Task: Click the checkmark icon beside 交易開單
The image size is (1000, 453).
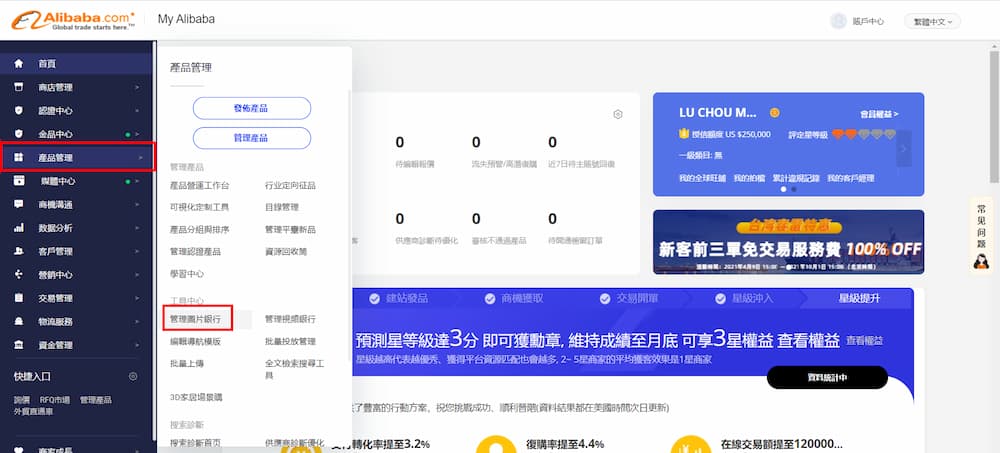Action: [x=605, y=299]
